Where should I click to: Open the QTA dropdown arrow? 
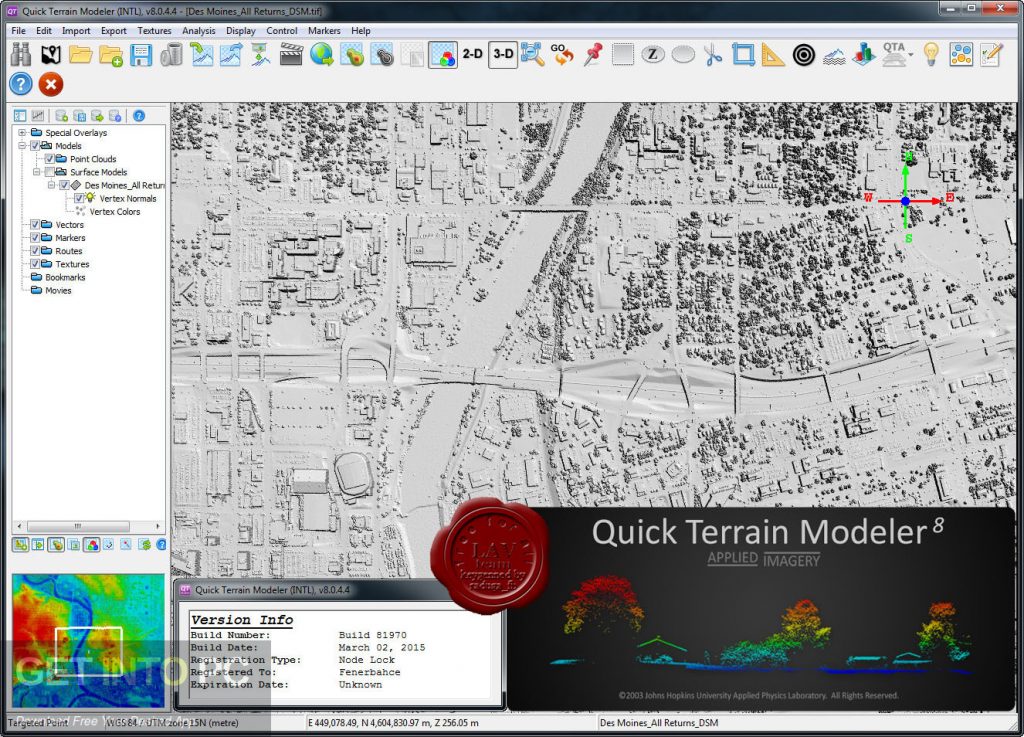click(x=910, y=55)
